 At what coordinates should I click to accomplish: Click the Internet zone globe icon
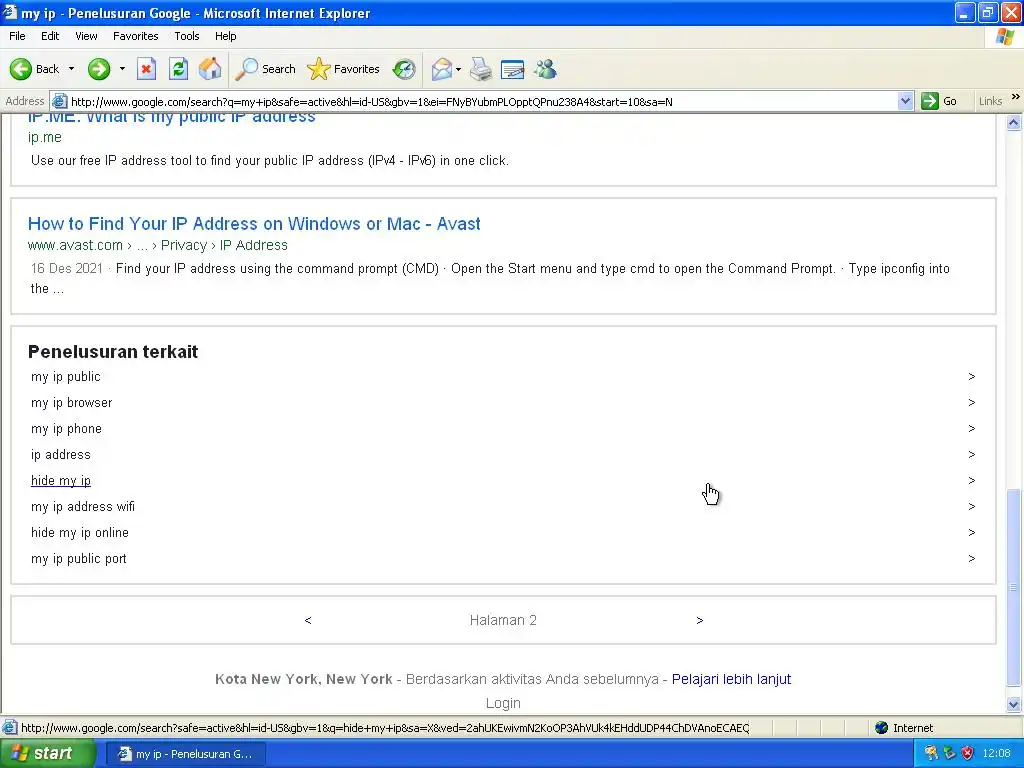point(882,728)
